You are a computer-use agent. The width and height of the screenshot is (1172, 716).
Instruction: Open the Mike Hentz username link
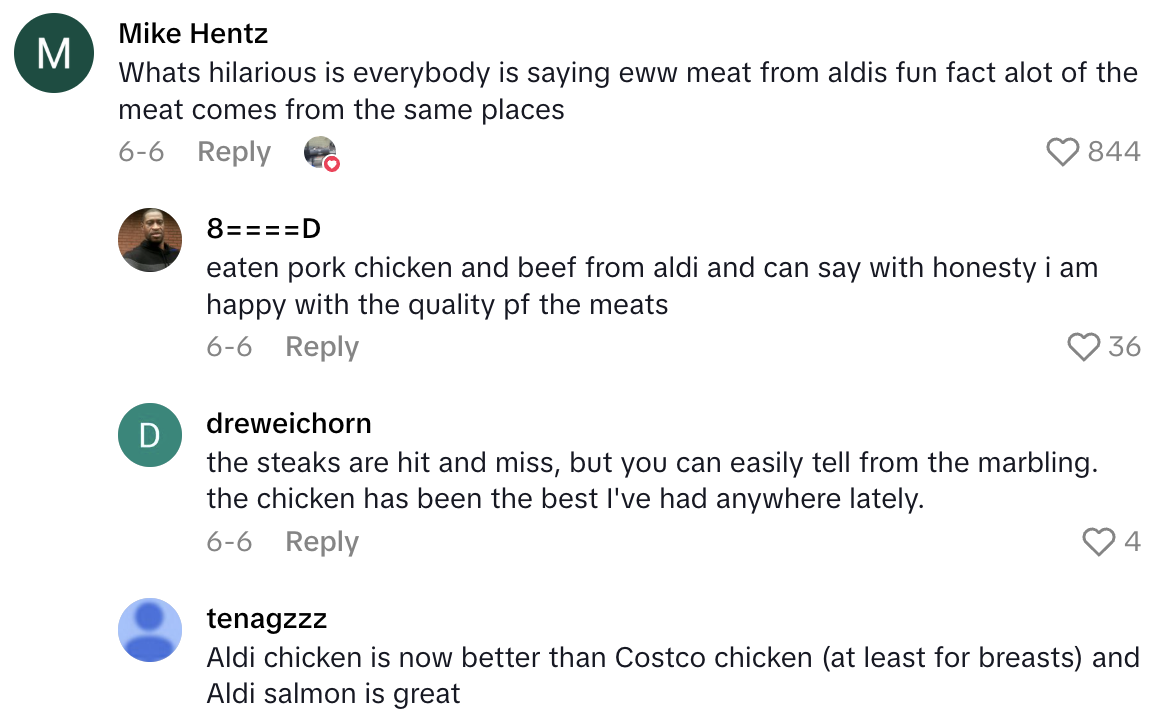pos(193,33)
